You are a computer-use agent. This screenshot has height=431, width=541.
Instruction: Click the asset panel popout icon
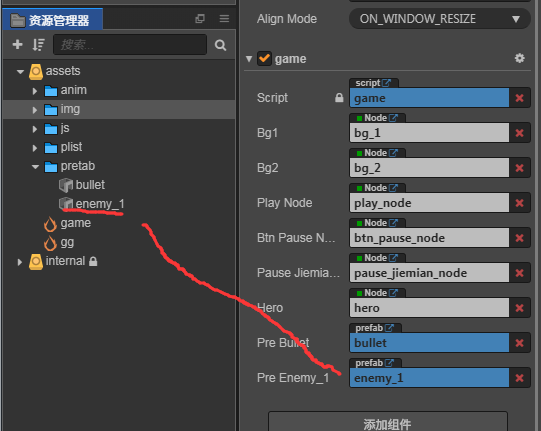200,19
